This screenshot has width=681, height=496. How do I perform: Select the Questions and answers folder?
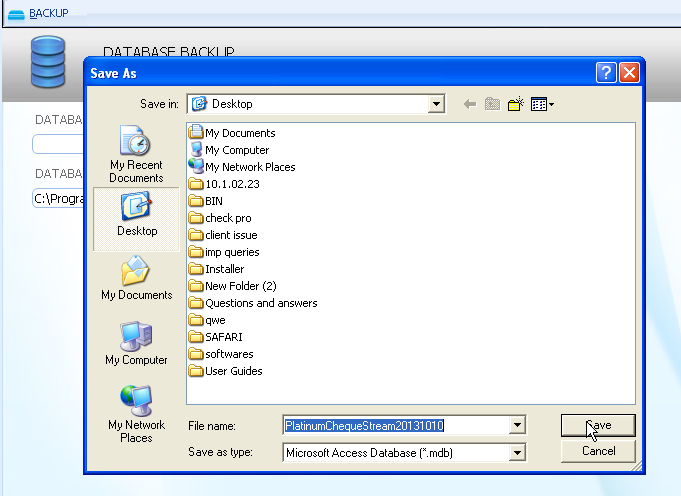[260, 303]
